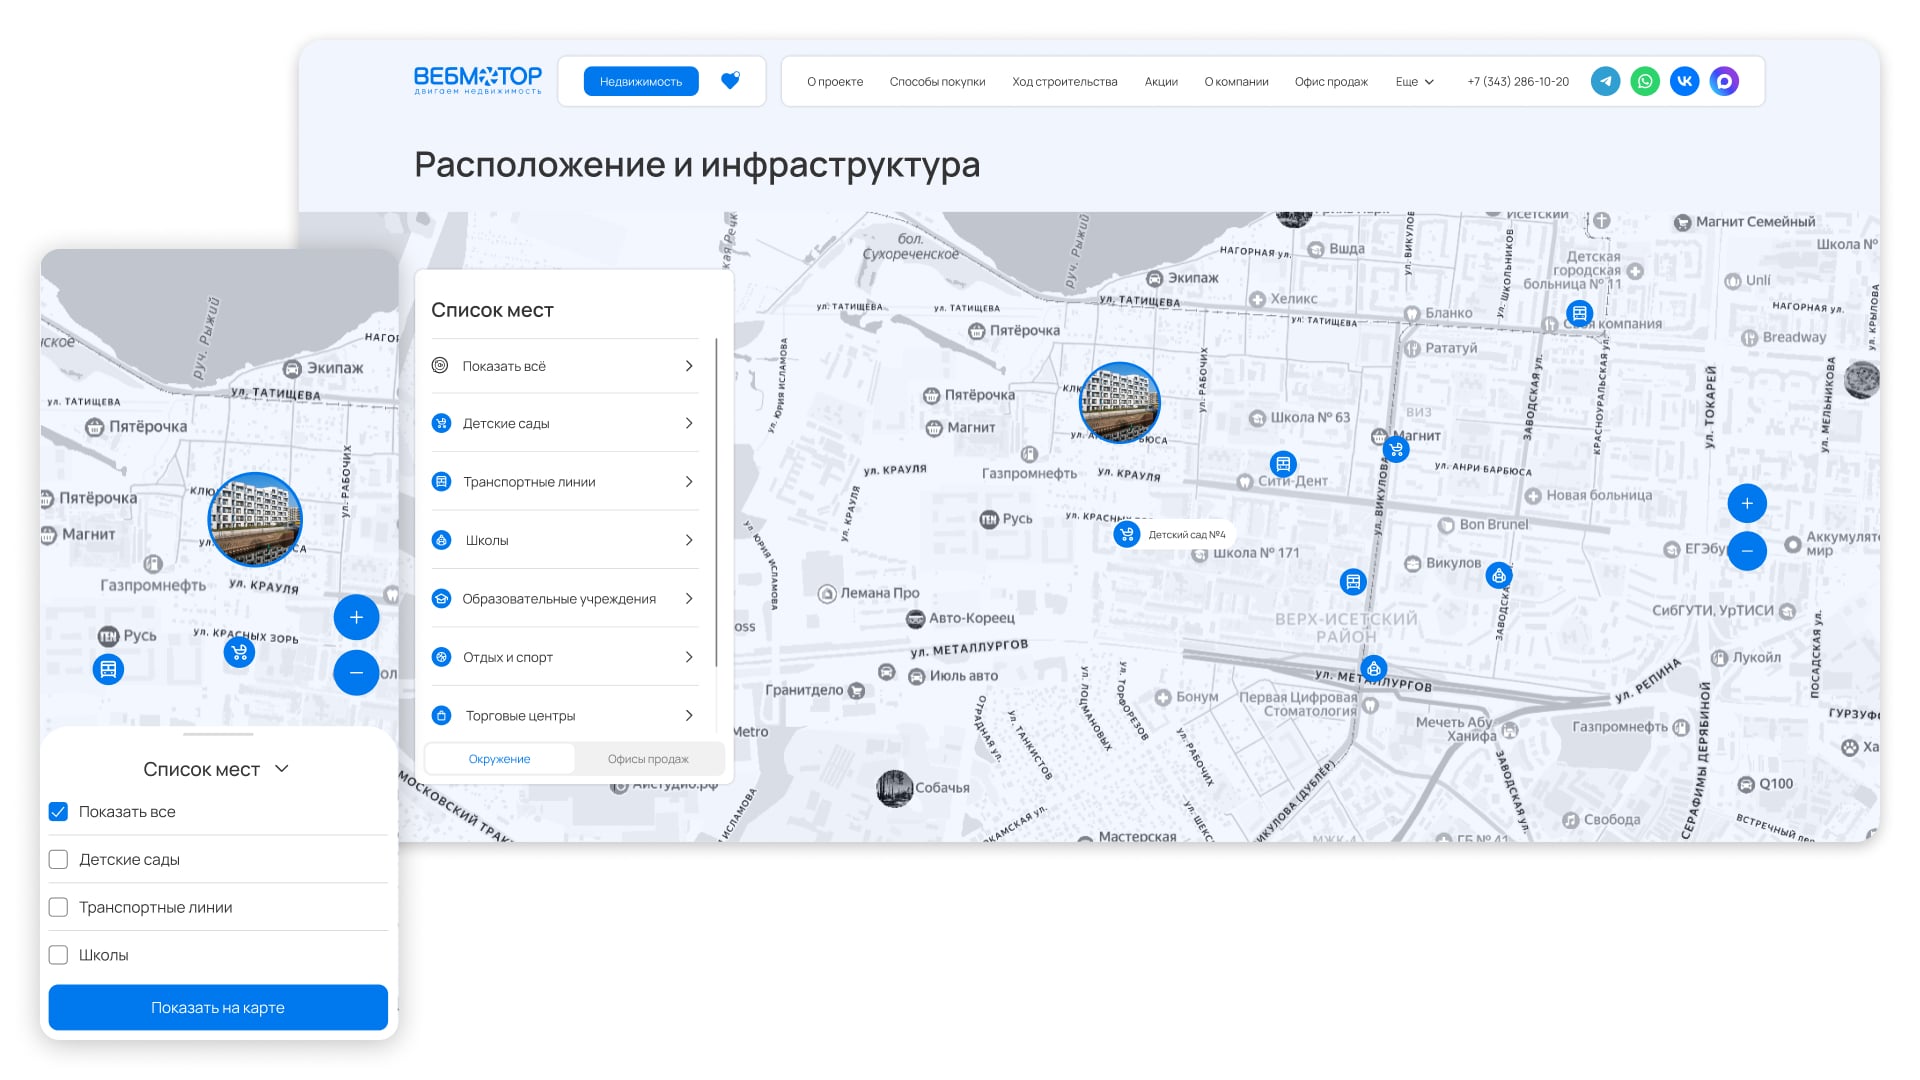Open the Еще dropdown menu
1920x1080 pixels.
(1415, 82)
